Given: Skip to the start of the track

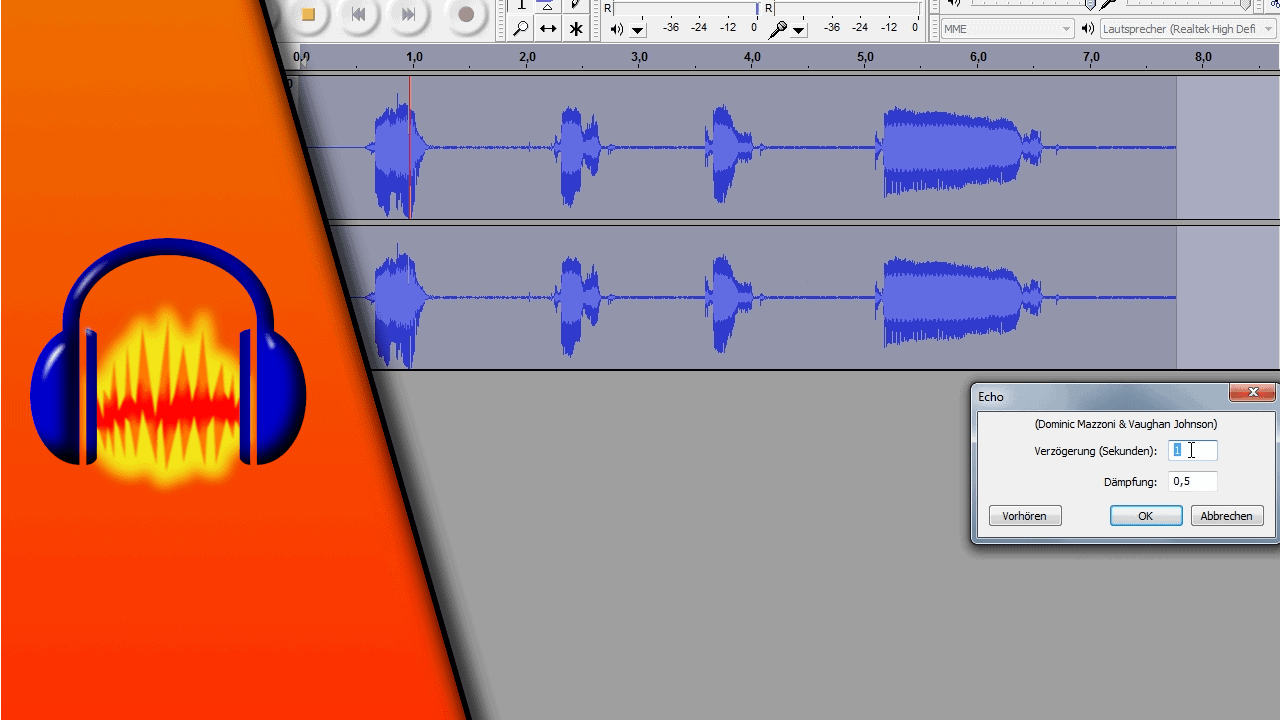Looking at the screenshot, I should tap(358, 15).
